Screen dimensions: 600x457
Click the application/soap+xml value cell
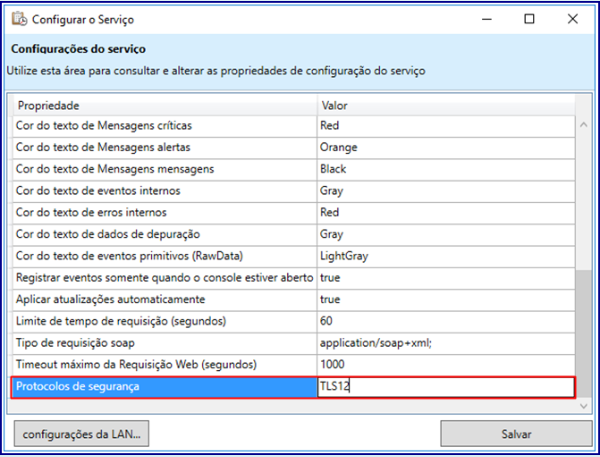click(446, 343)
